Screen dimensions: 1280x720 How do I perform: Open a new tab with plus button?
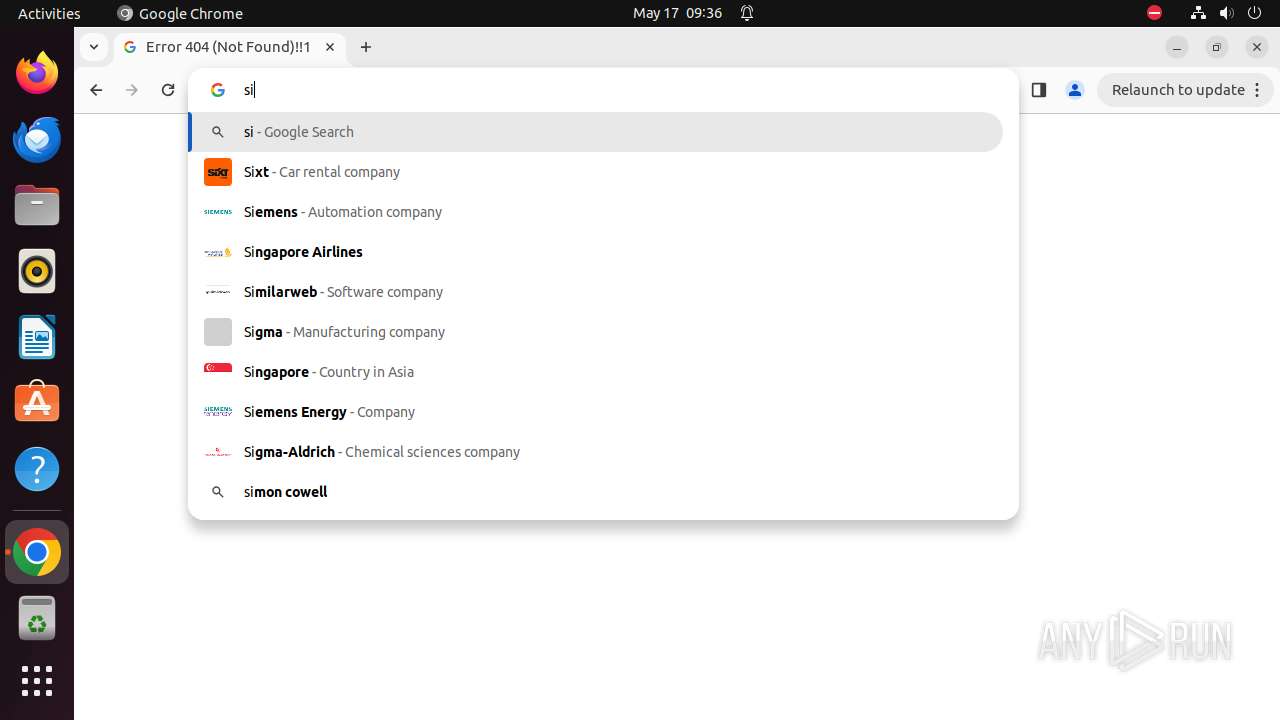(x=366, y=47)
